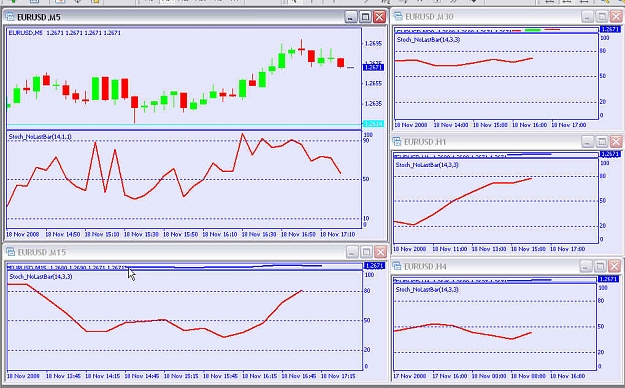Close the EURUSD,M30 chart window

click(616, 16)
